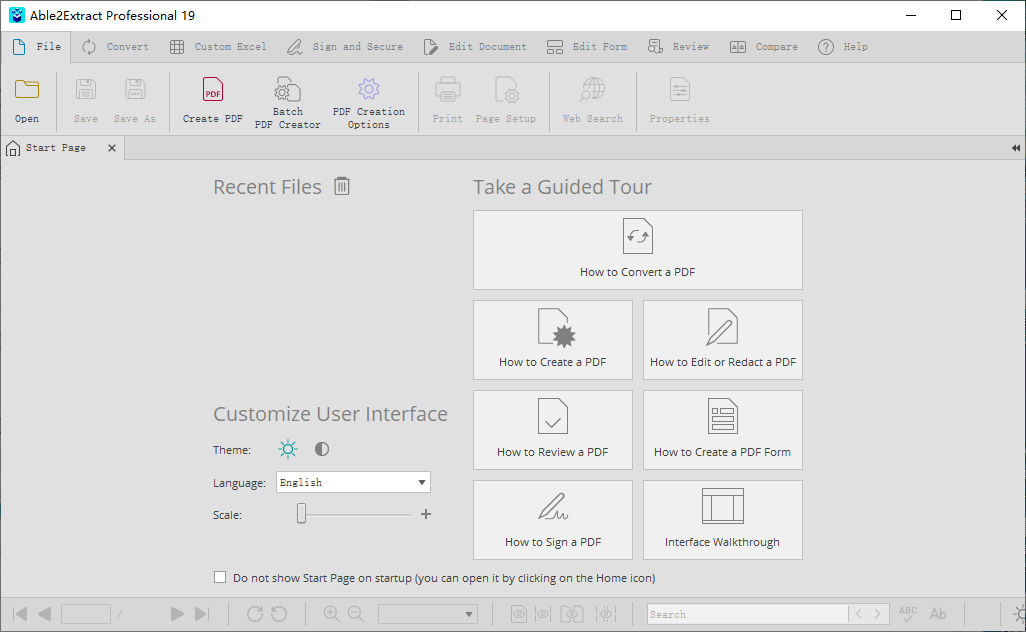Viewport: 1026px width, 632px height.
Task: Open the Batch PDF Creator tool
Action: pos(287,91)
